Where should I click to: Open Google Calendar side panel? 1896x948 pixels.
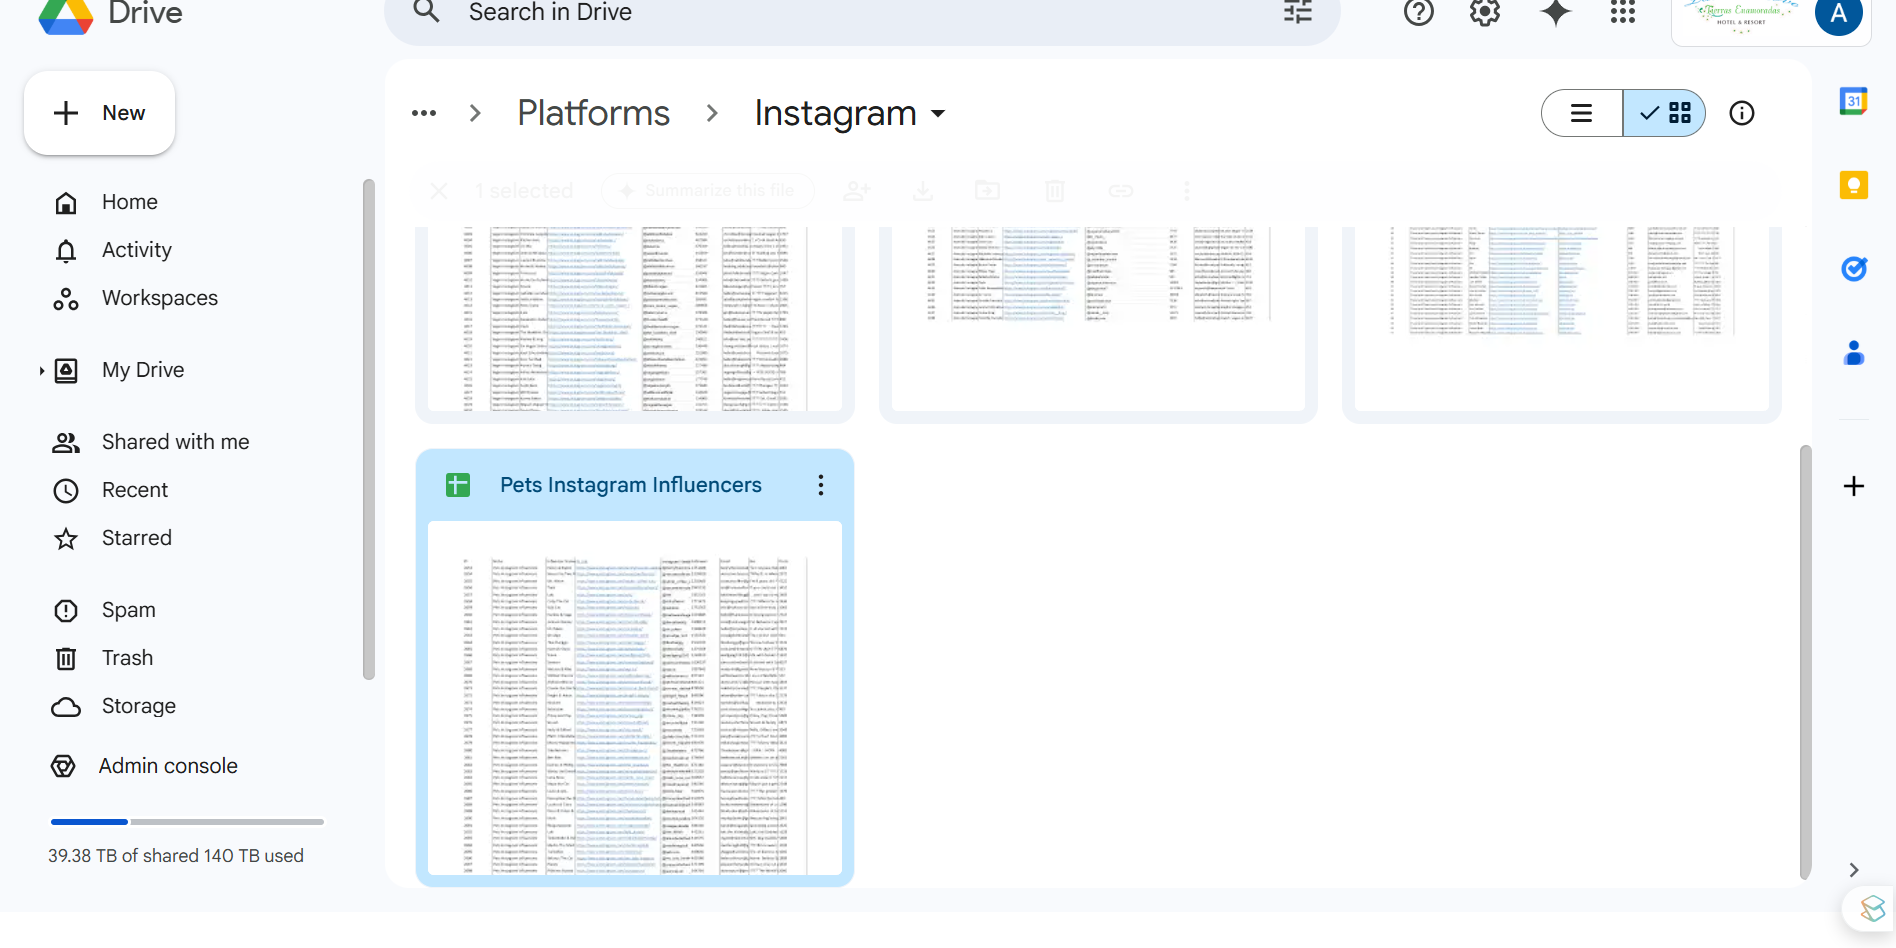[1854, 101]
